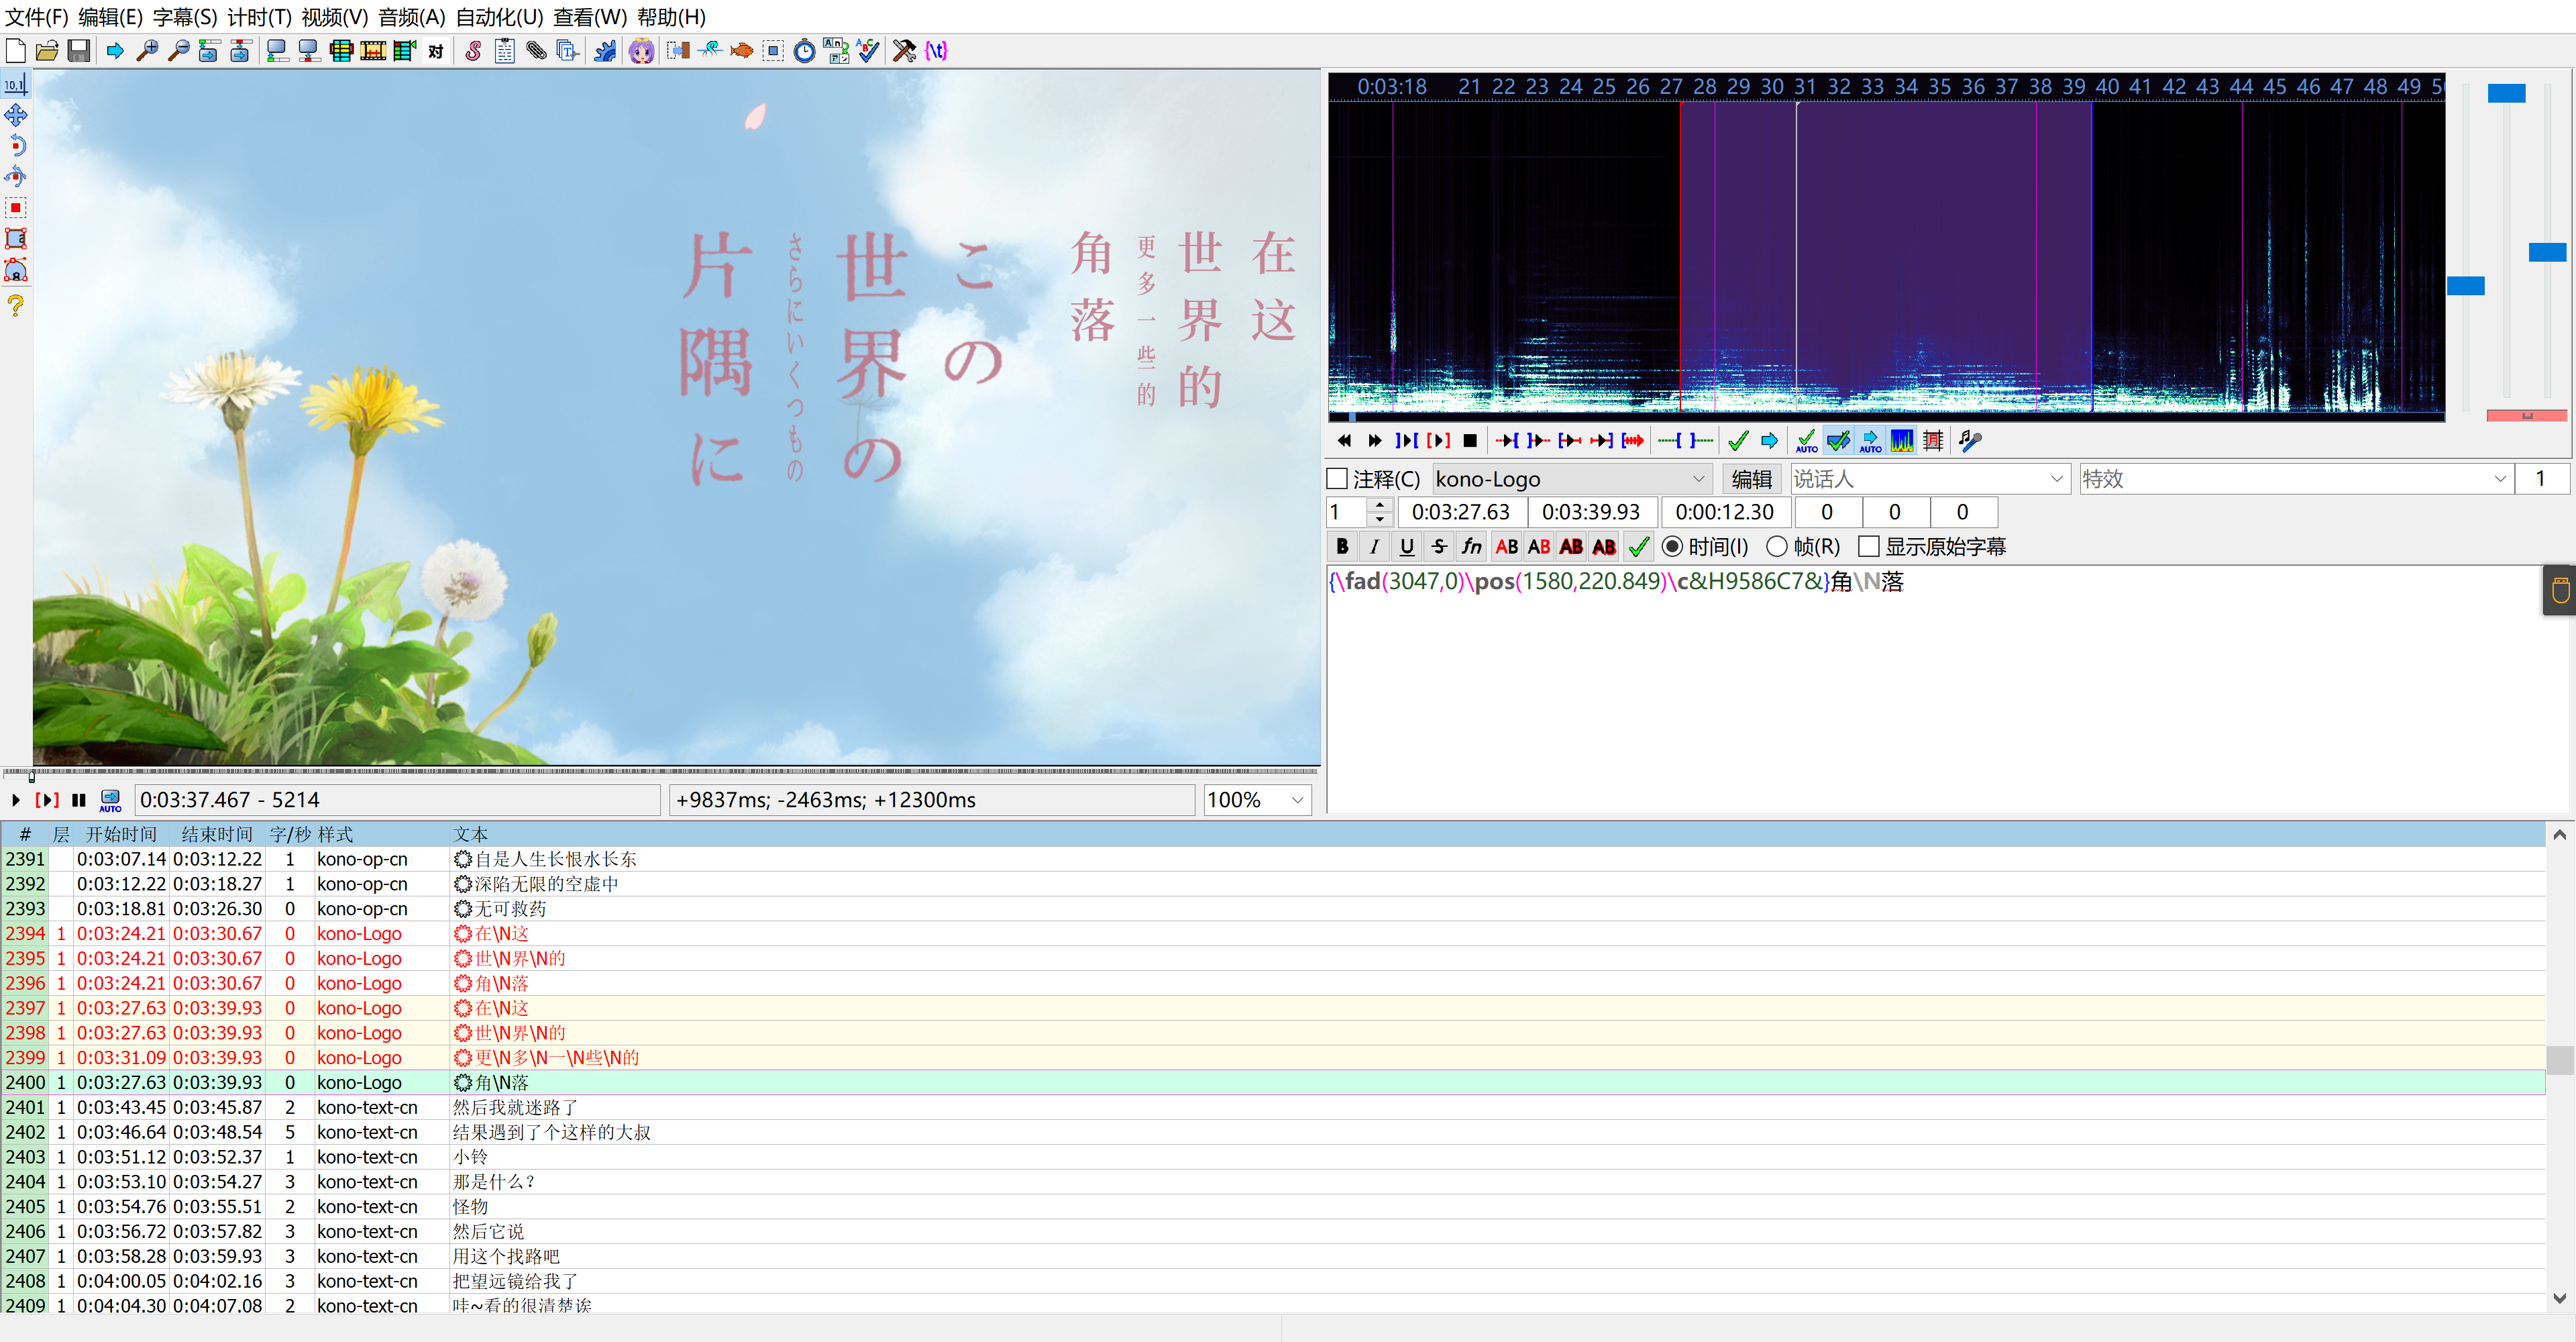This screenshot has width=2576, height=1342.
Task: Open Automation manager blue gear icon
Action: click(x=605, y=50)
